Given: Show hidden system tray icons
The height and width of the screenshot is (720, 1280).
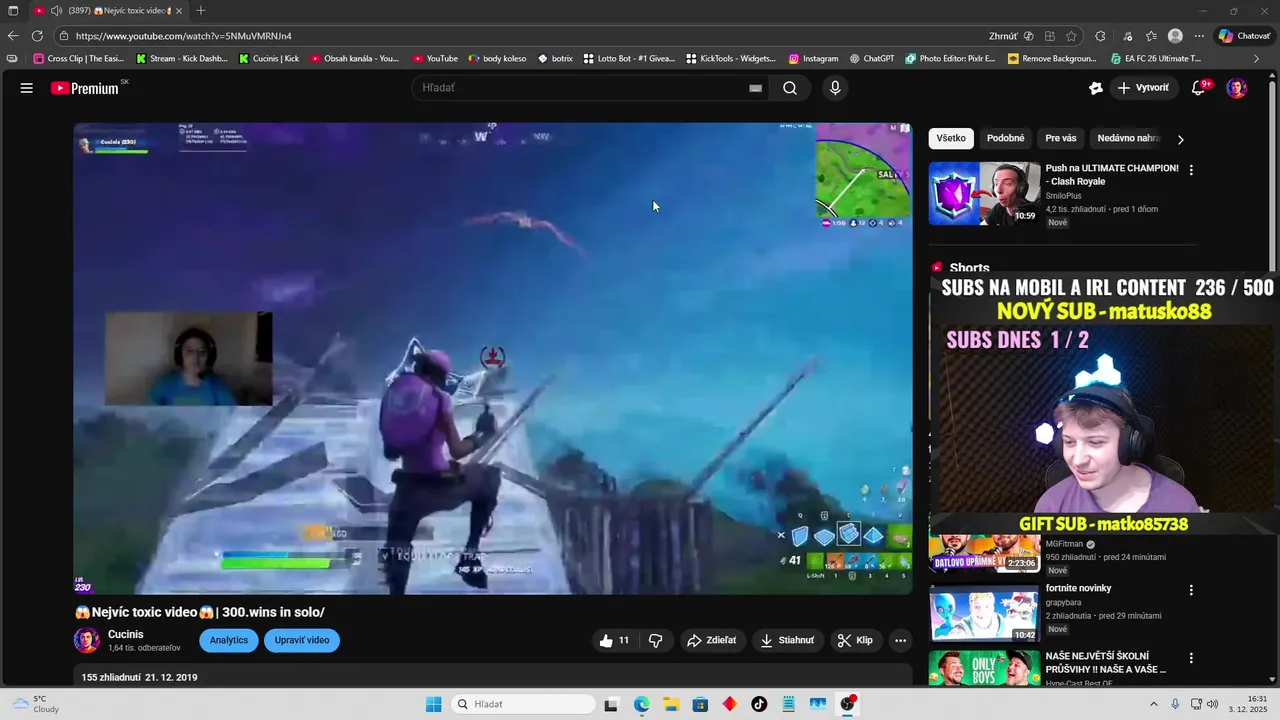Looking at the screenshot, I should click(1153, 704).
